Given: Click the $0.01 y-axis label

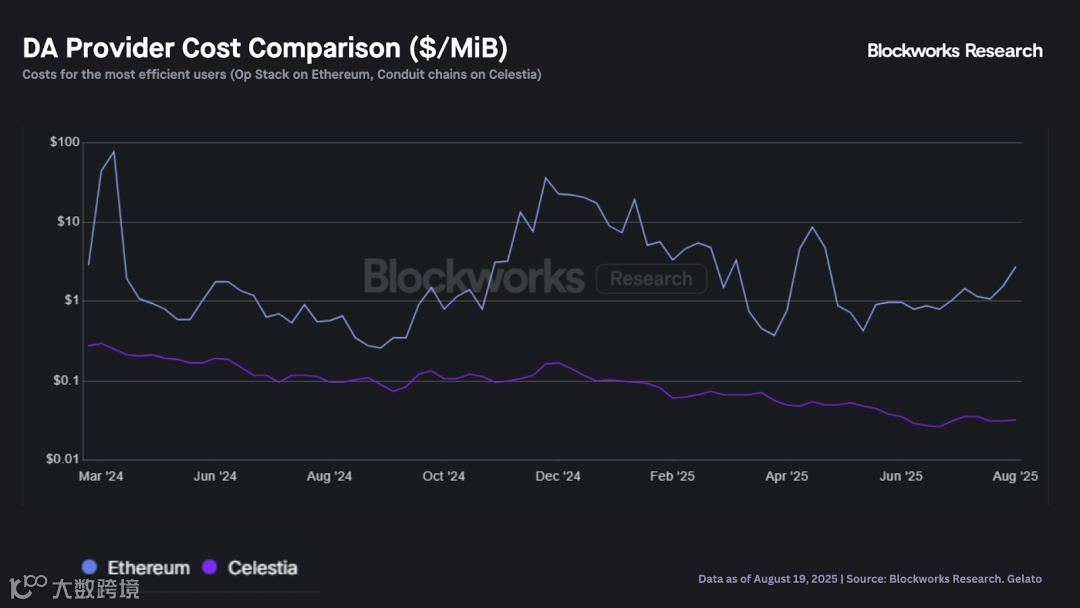Looking at the screenshot, I should [63, 459].
